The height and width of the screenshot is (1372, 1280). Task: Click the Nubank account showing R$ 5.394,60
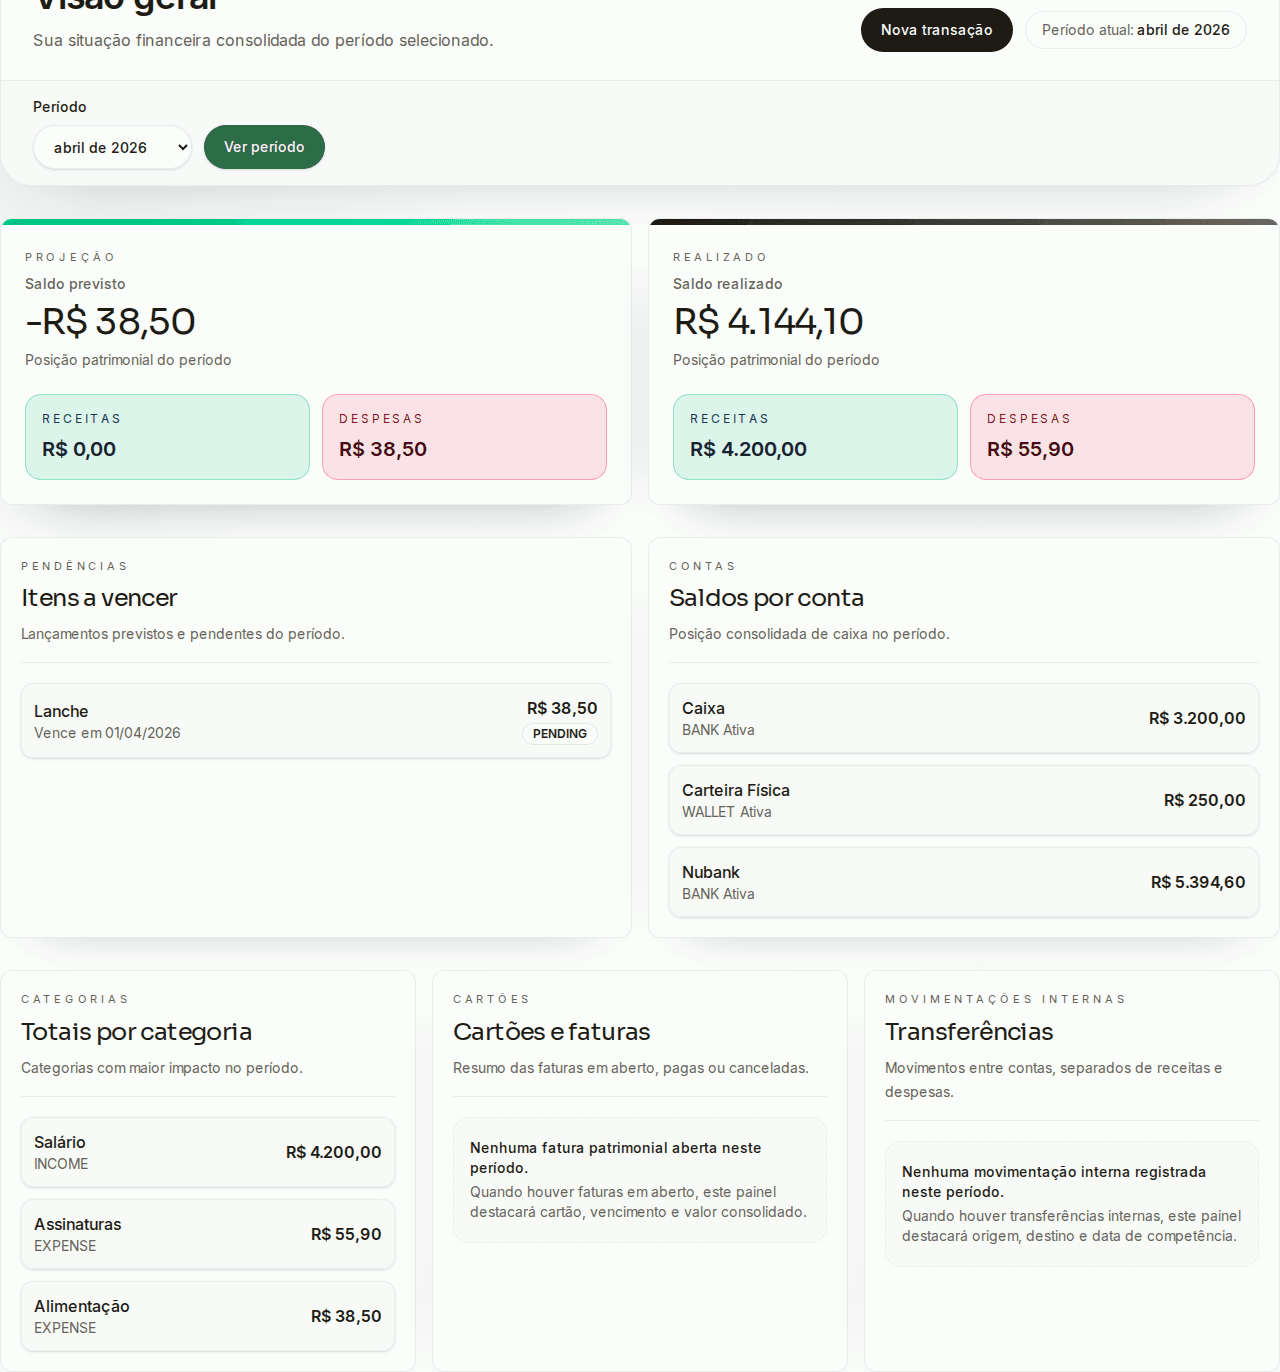[x=963, y=882]
